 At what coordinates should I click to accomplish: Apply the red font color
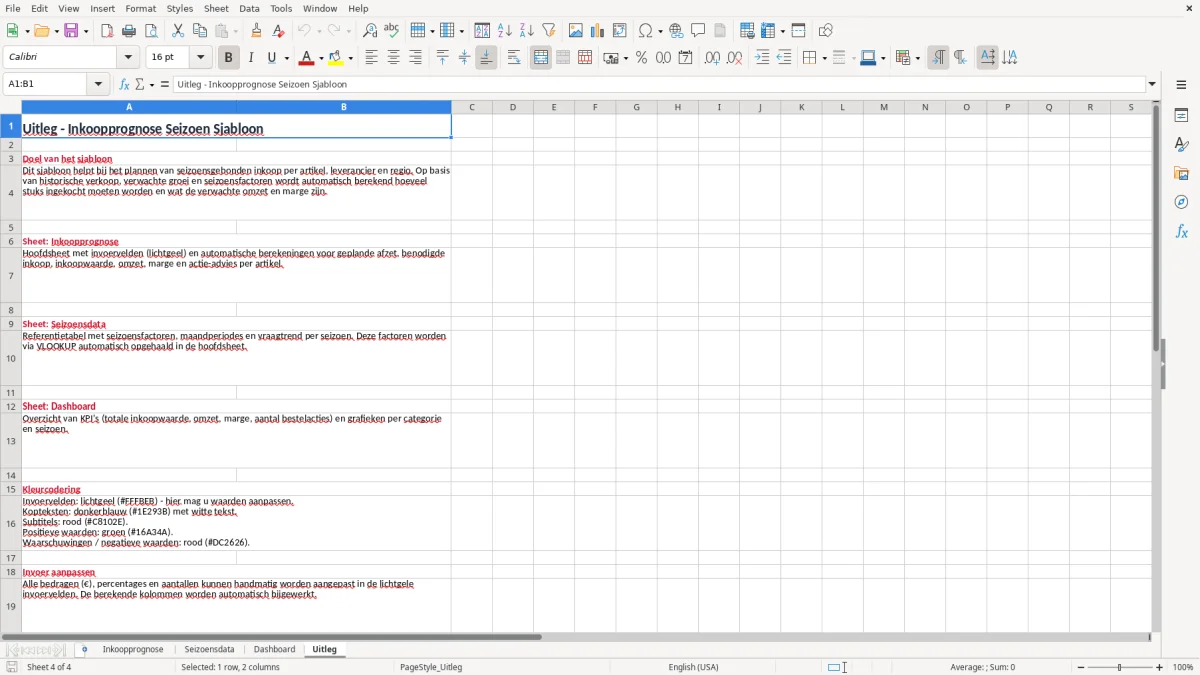point(308,58)
